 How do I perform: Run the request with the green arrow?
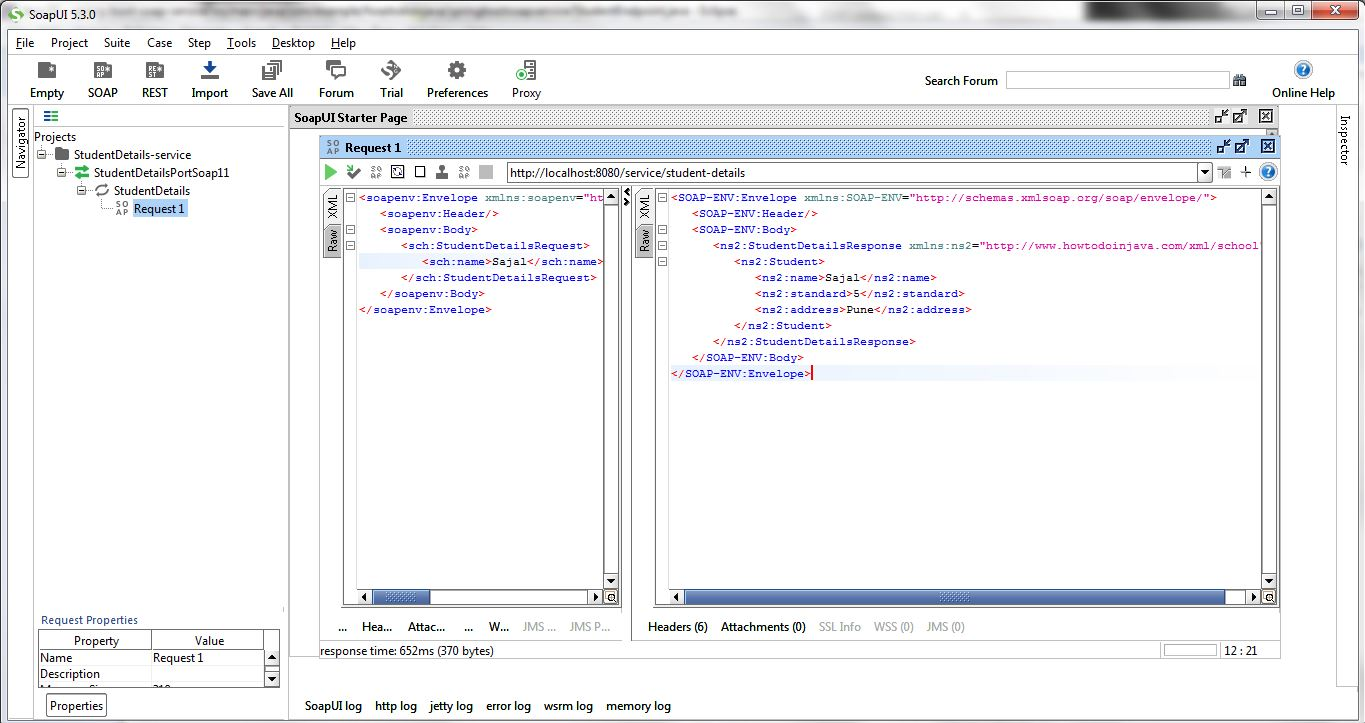[x=330, y=171]
